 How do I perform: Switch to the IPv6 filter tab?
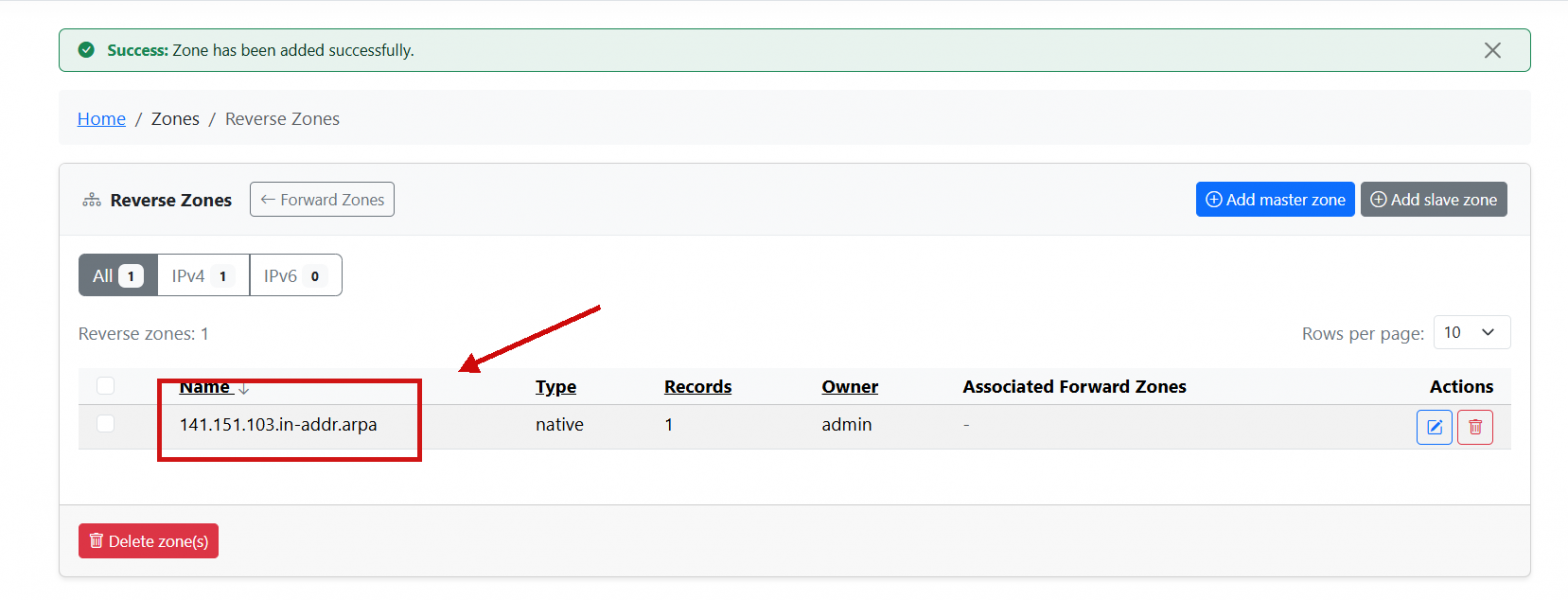295,275
